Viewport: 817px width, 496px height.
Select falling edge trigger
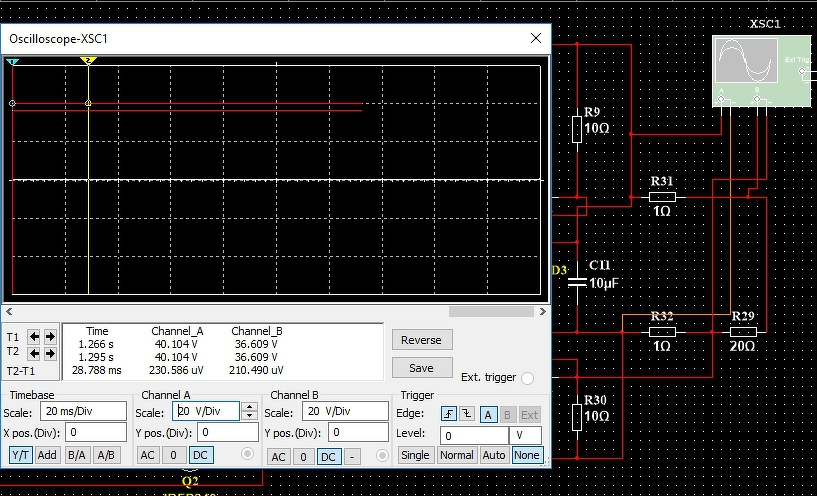click(466, 415)
